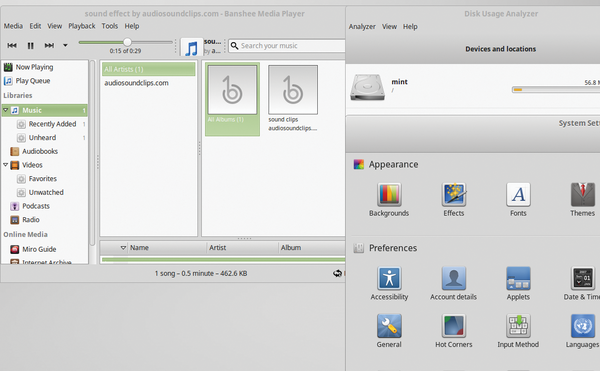This screenshot has height=371, width=600.
Task: Open Backgrounds in System Settings
Action: [389, 200]
